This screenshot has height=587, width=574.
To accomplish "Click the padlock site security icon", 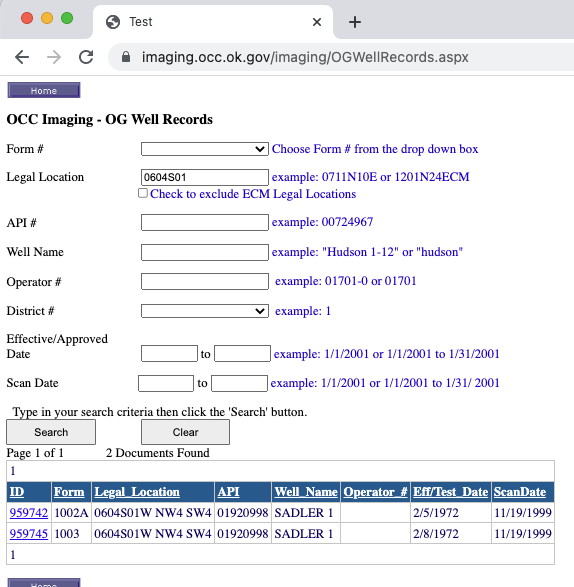I will [126, 57].
